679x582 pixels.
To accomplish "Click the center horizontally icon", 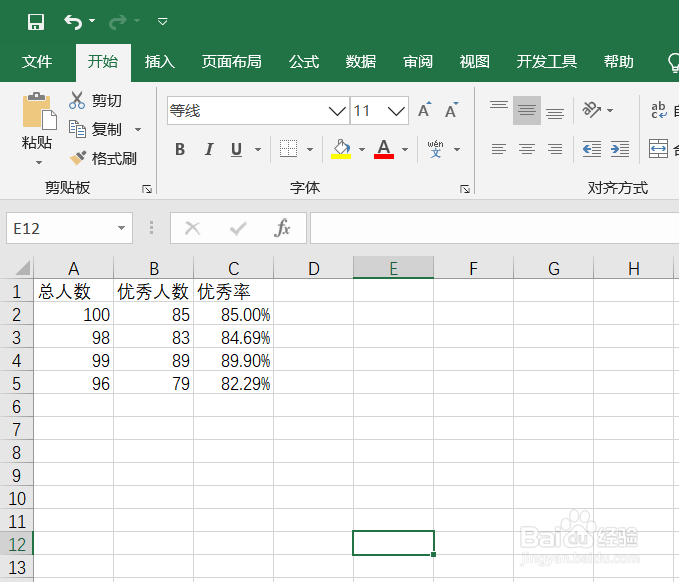I will [527, 149].
